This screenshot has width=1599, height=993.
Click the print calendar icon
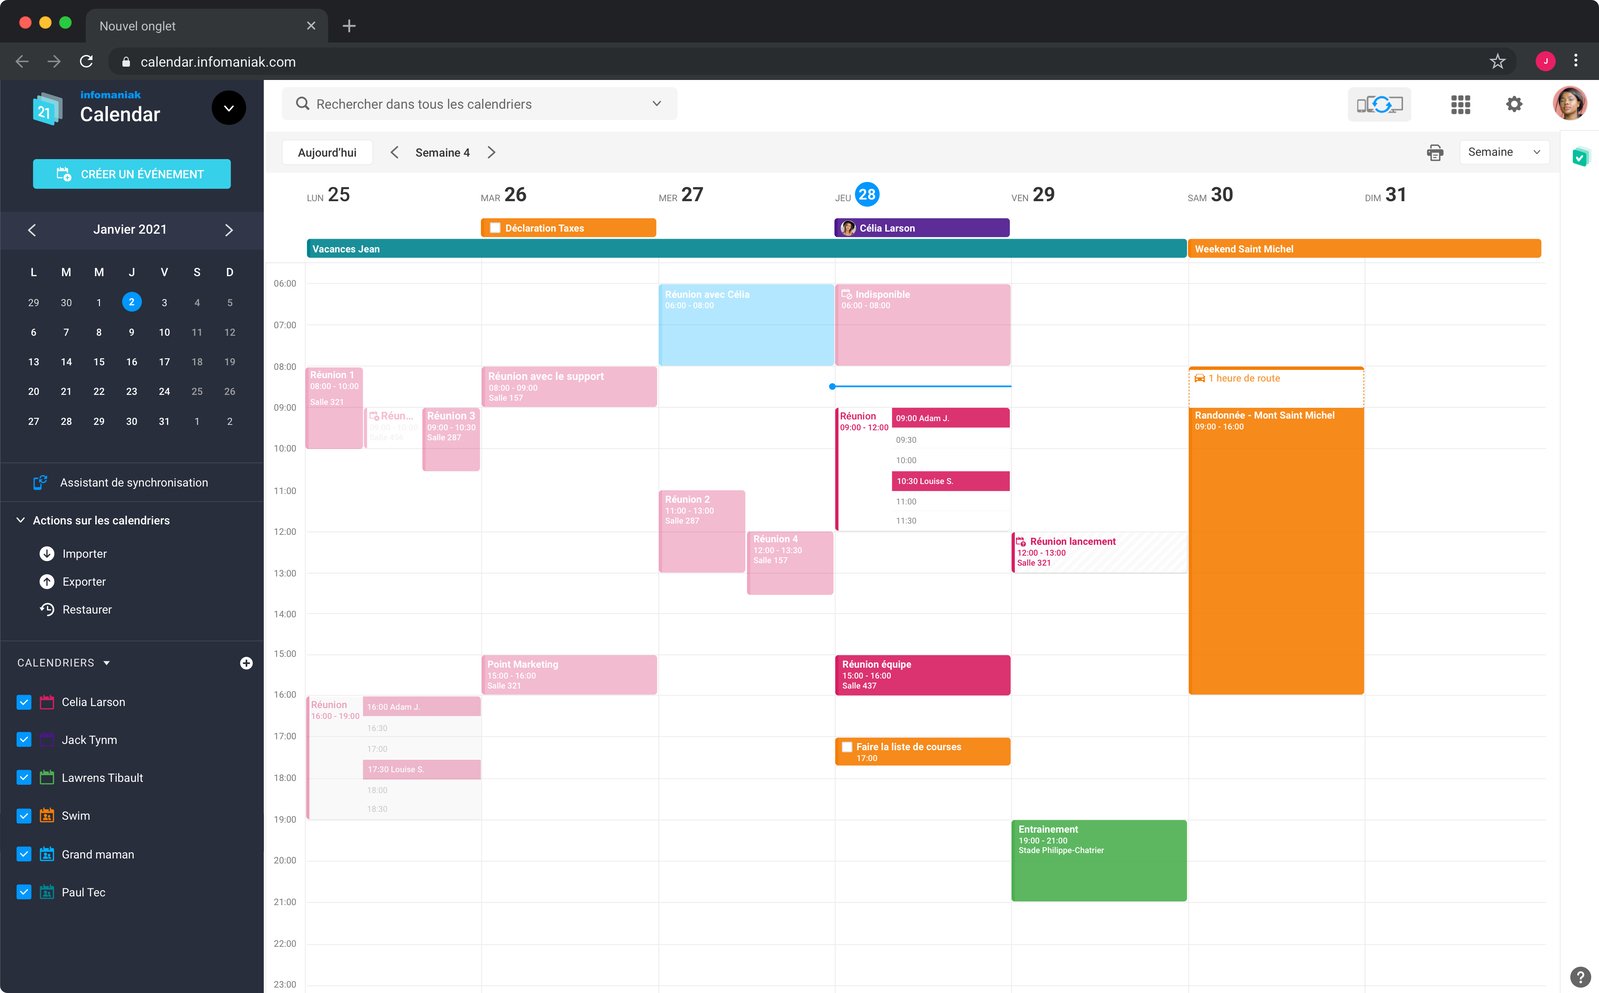(x=1435, y=152)
